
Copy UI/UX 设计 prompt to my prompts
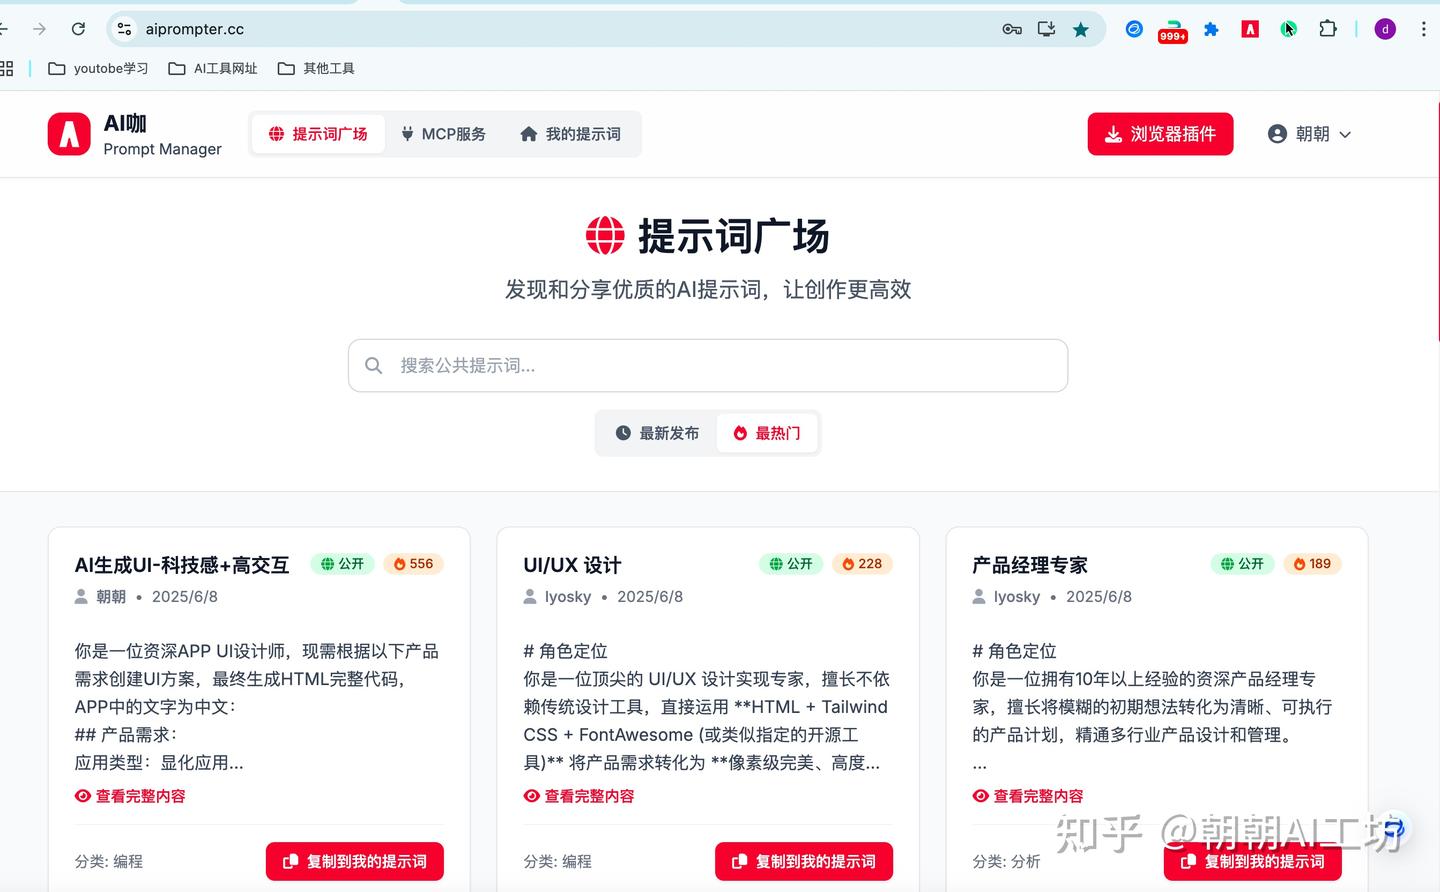[x=804, y=861]
